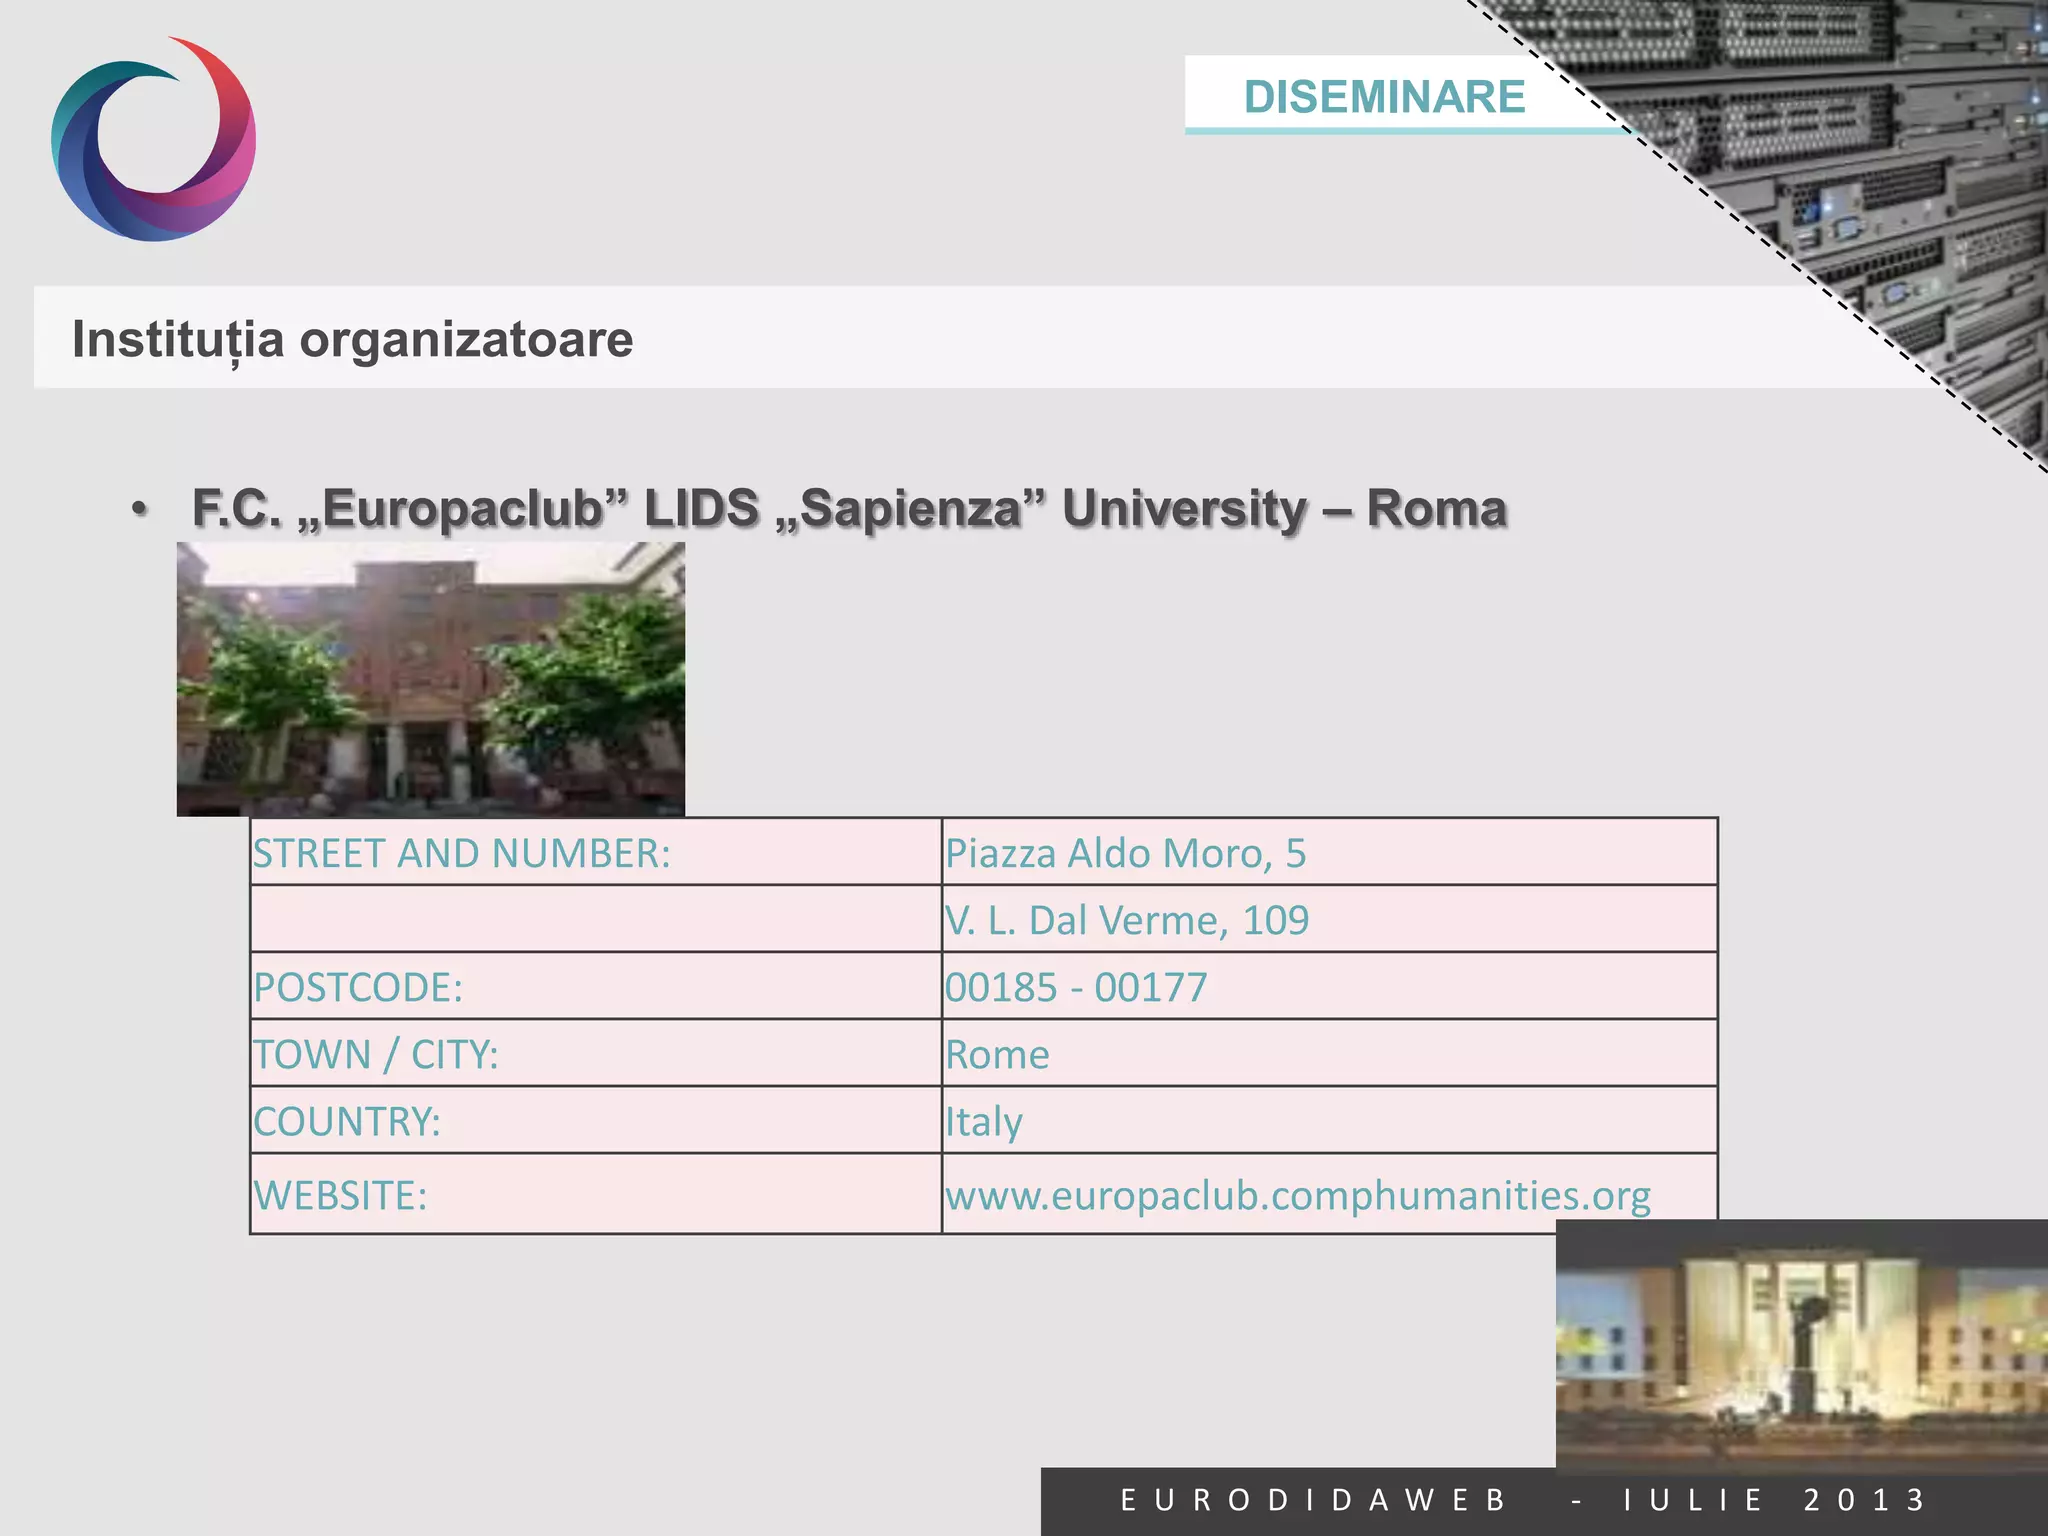Click the "STREET AND NUMBER:" cell
Screen dimensions: 2048x1536
coord(596,852)
